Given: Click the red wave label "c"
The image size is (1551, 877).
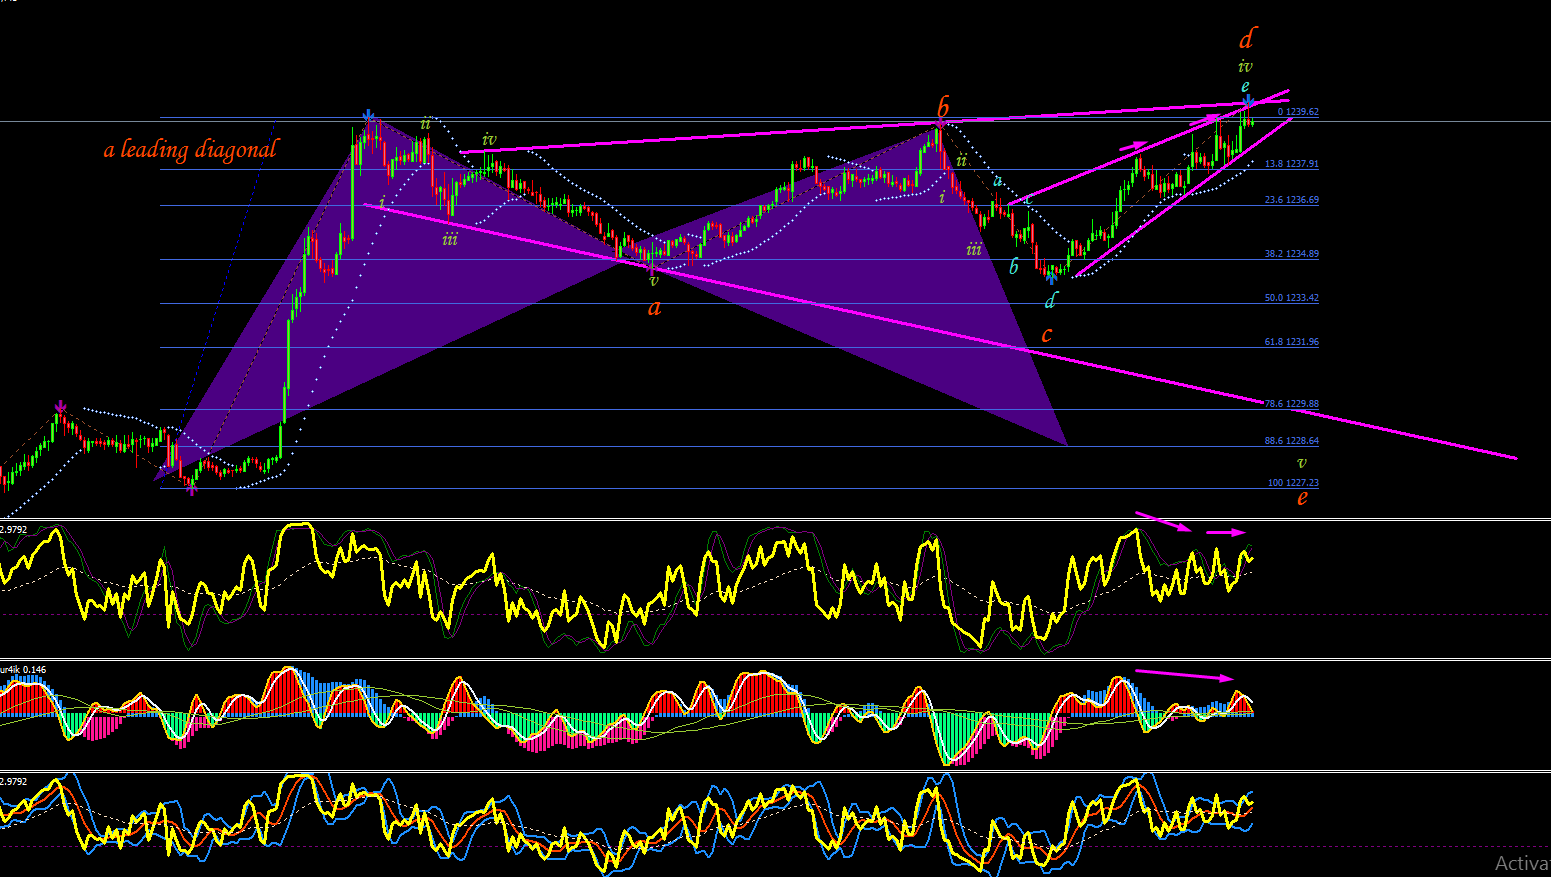Looking at the screenshot, I should tap(1046, 335).
